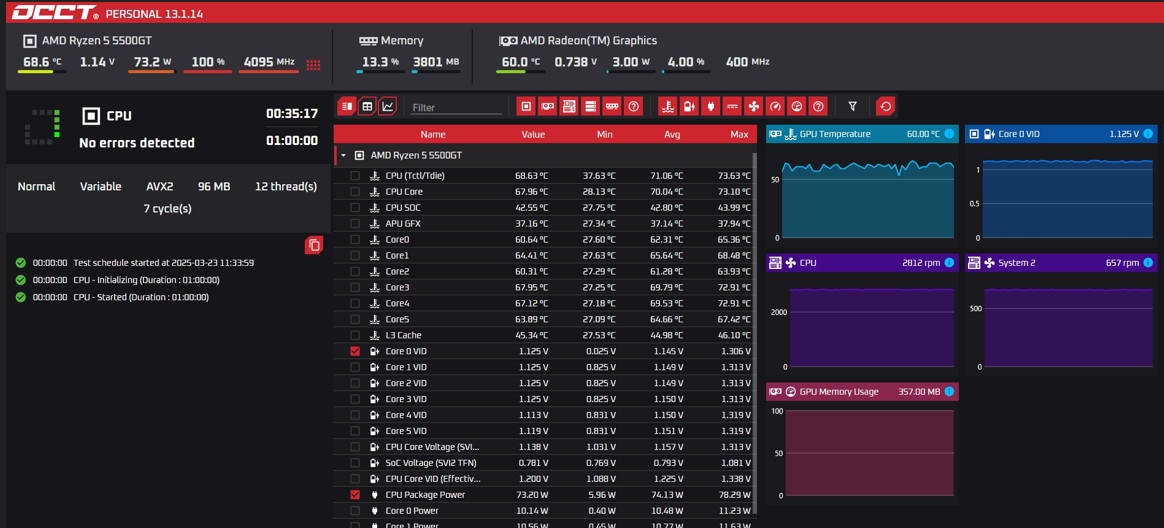The width and height of the screenshot is (1164, 528).
Task: Toggle frequency gauge sensor filter
Action: coord(775,107)
